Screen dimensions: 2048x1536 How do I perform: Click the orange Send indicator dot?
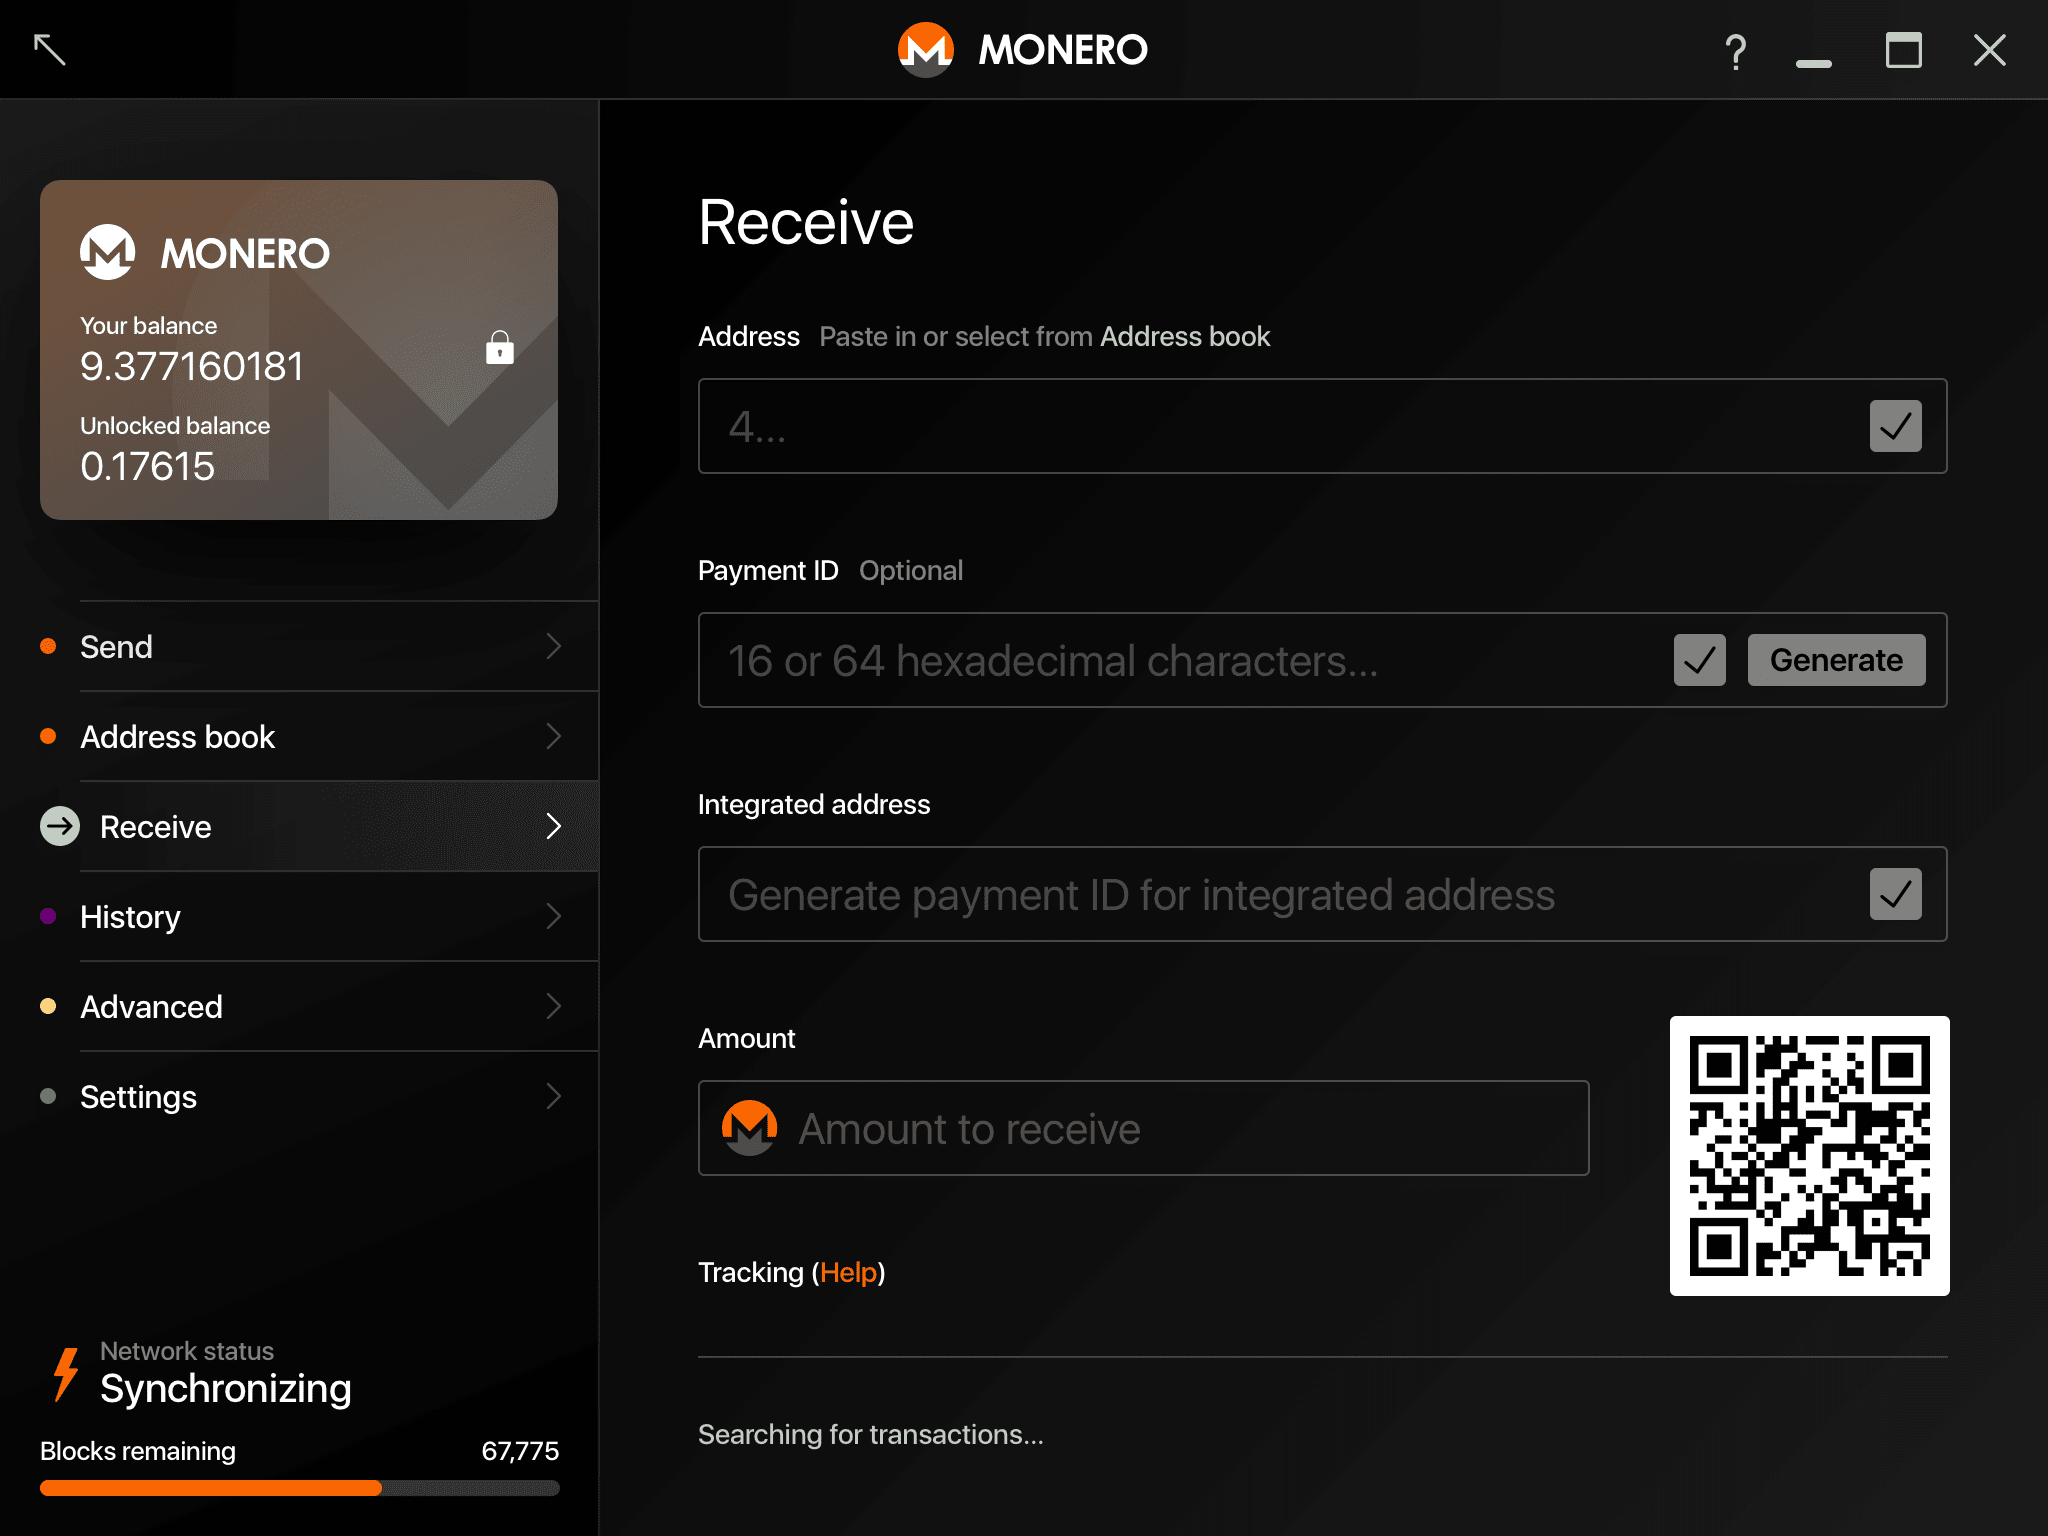tap(47, 646)
